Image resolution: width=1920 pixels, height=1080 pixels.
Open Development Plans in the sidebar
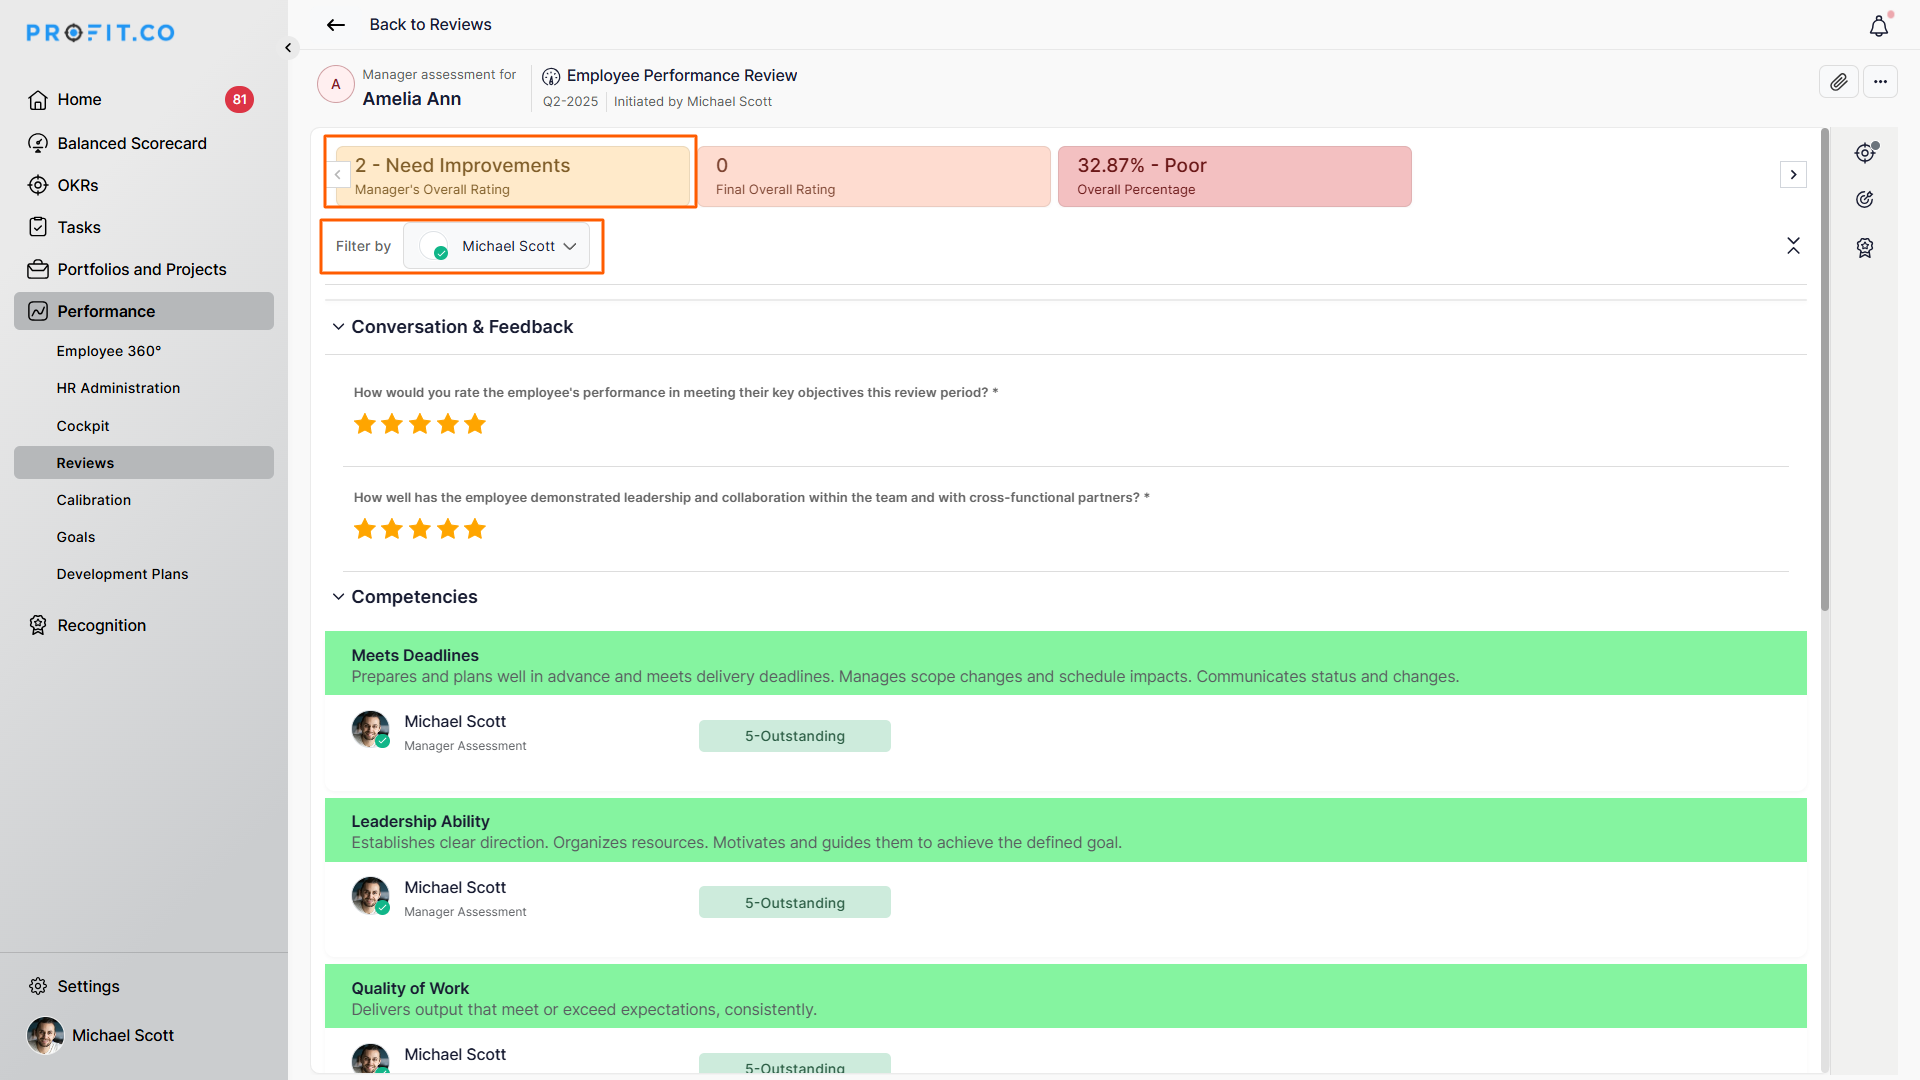pos(122,574)
